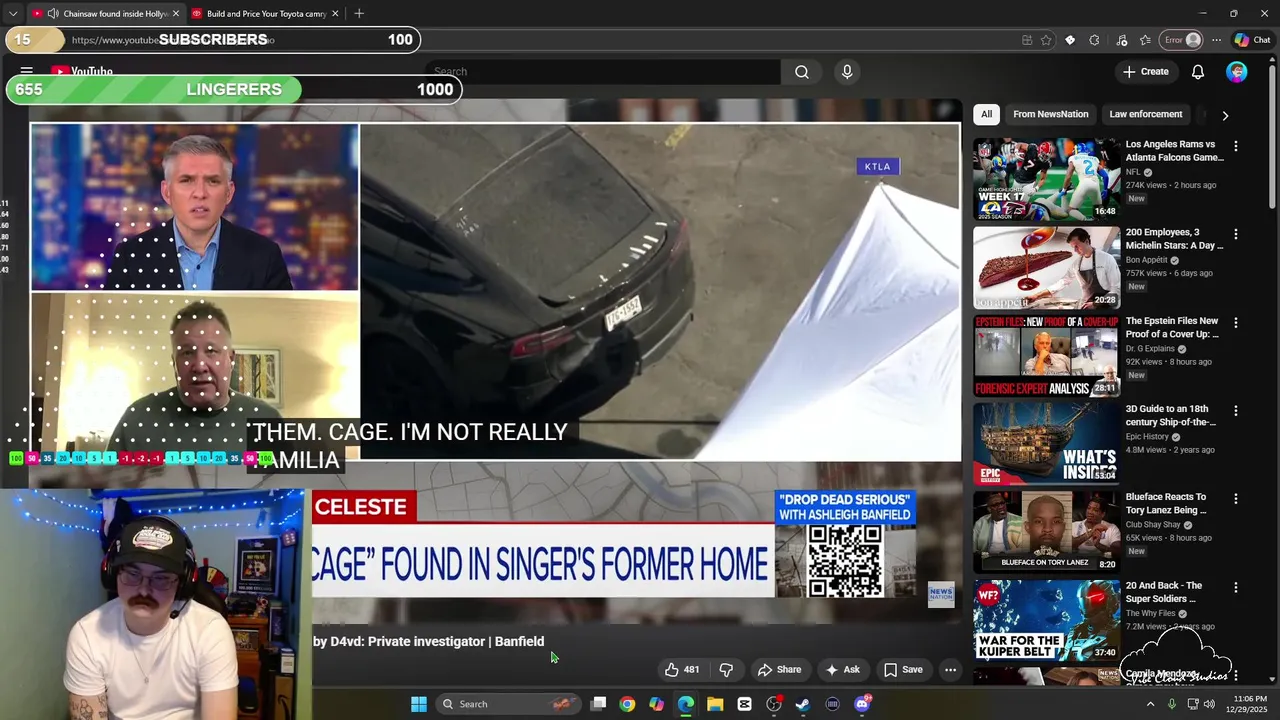Open the YouTube hamburger guide menu
1280x720 pixels.
[x=27, y=72]
